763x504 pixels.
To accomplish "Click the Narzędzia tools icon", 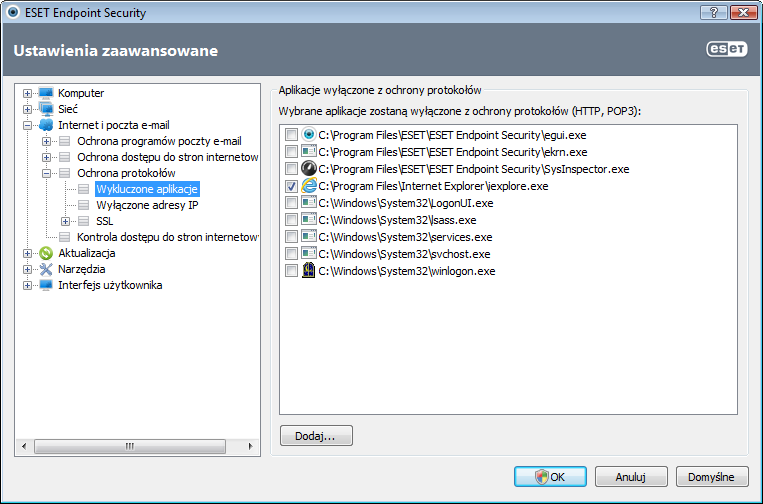I will [x=46, y=269].
